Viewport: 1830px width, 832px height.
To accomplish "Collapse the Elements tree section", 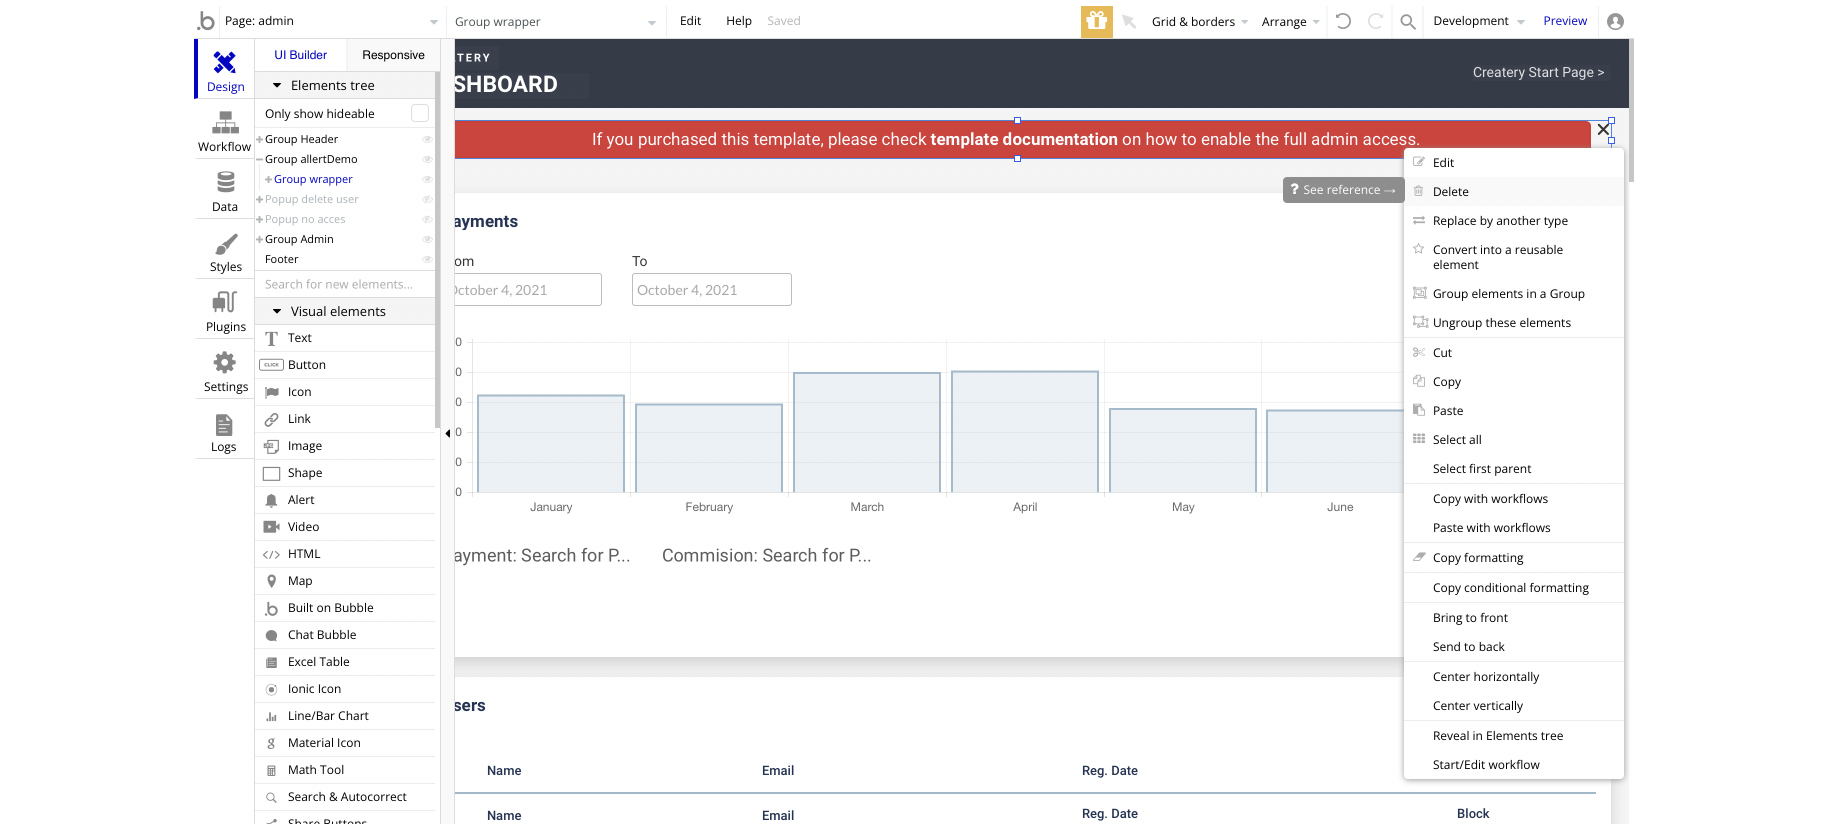I will click(x=277, y=86).
